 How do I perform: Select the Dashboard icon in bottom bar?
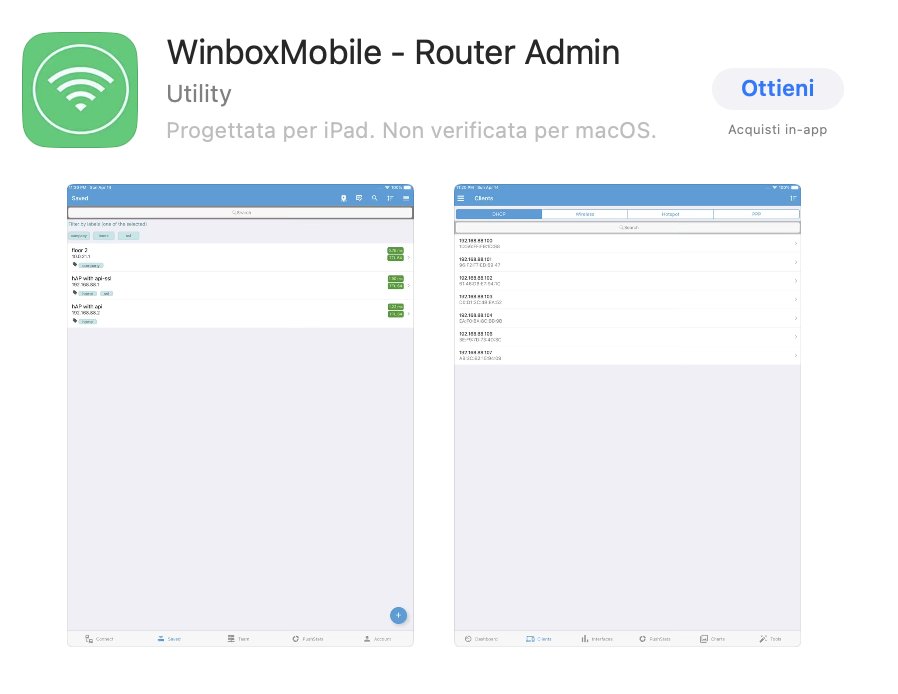[x=468, y=638]
